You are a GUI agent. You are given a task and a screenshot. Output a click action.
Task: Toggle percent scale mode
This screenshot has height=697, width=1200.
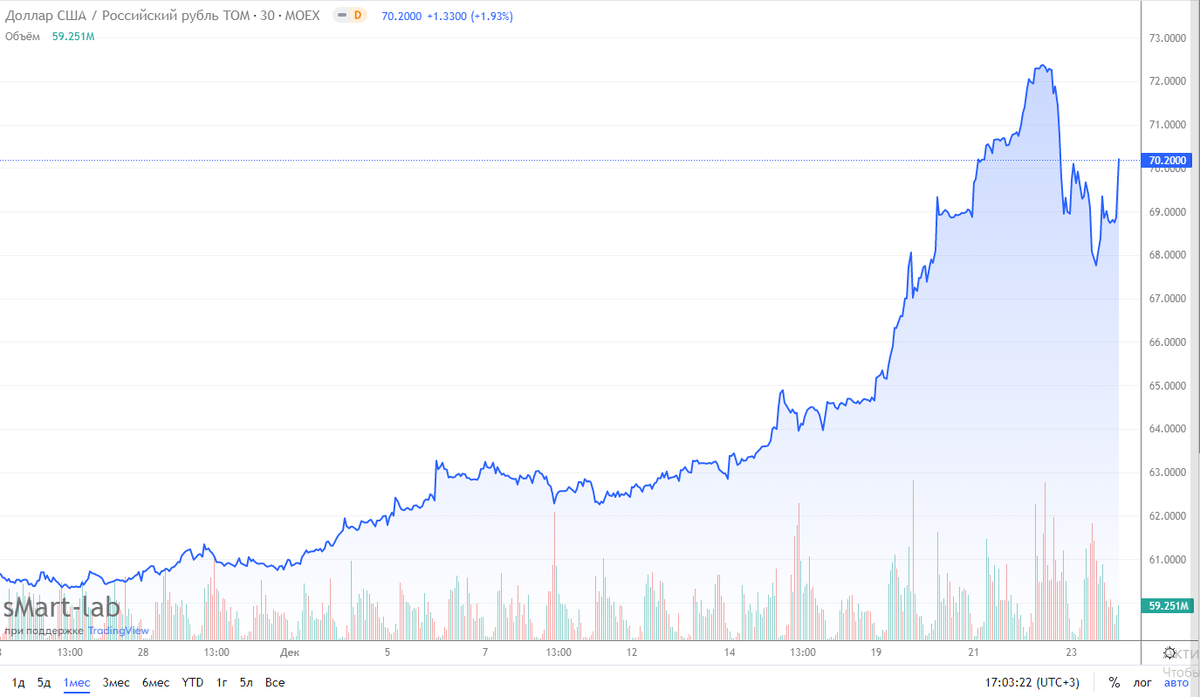pos(1114,683)
